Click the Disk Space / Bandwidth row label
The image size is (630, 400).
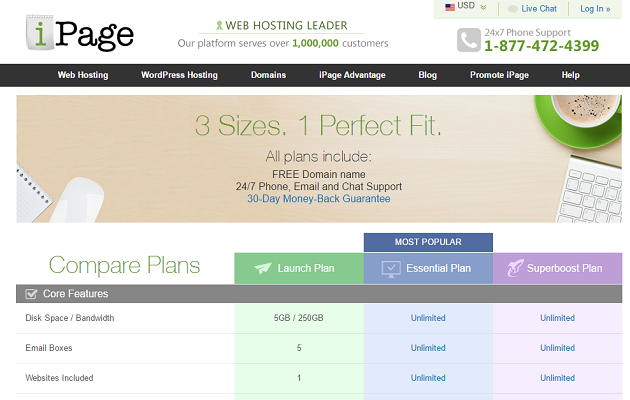(x=70, y=318)
